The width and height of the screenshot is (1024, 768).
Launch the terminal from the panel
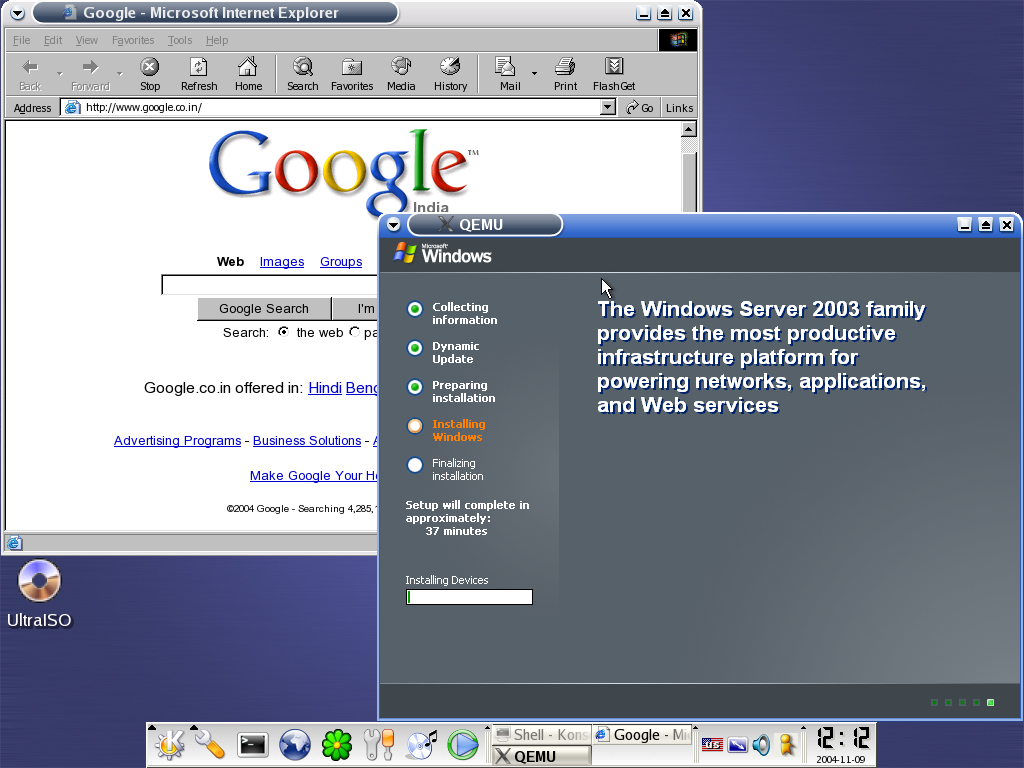pos(252,744)
